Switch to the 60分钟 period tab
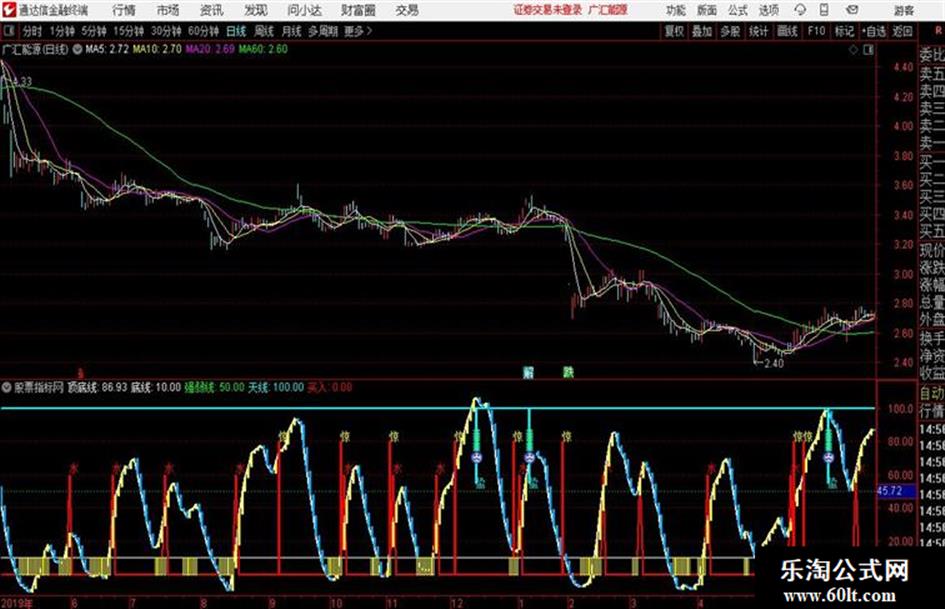Image resolution: width=945 pixels, height=609 pixels. click(203, 31)
